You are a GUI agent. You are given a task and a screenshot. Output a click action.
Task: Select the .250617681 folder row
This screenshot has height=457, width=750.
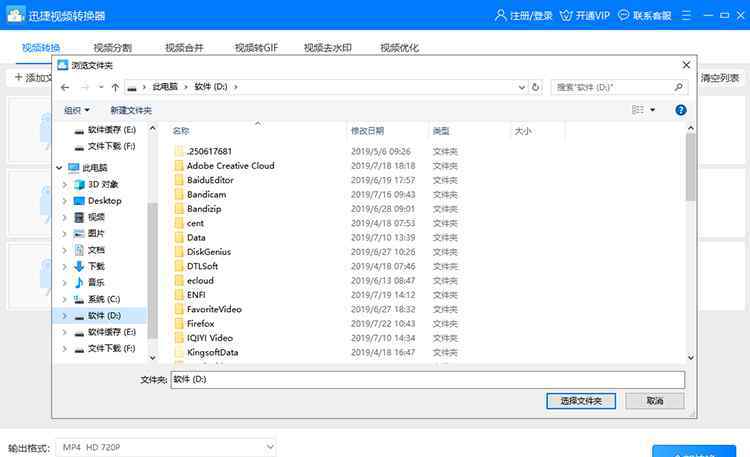coord(316,151)
